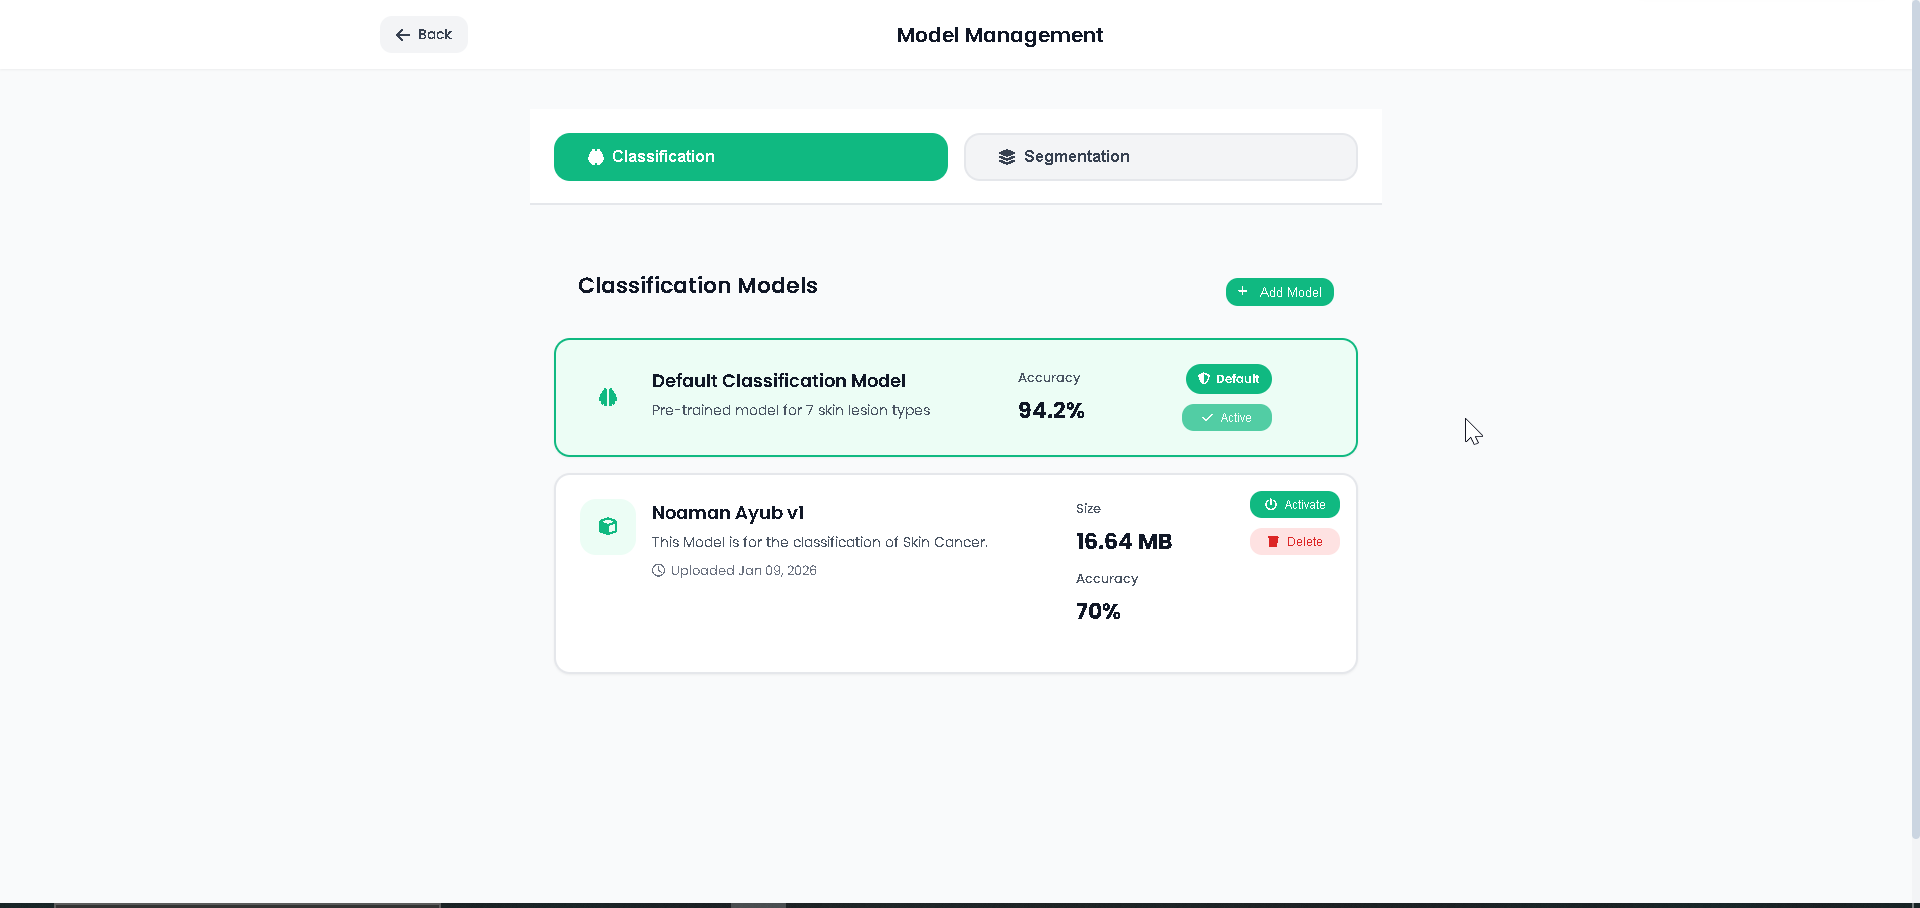Click the cube icon for Noaman Ayub v1
Screen dimensions: 1920x908
(x=608, y=526)
